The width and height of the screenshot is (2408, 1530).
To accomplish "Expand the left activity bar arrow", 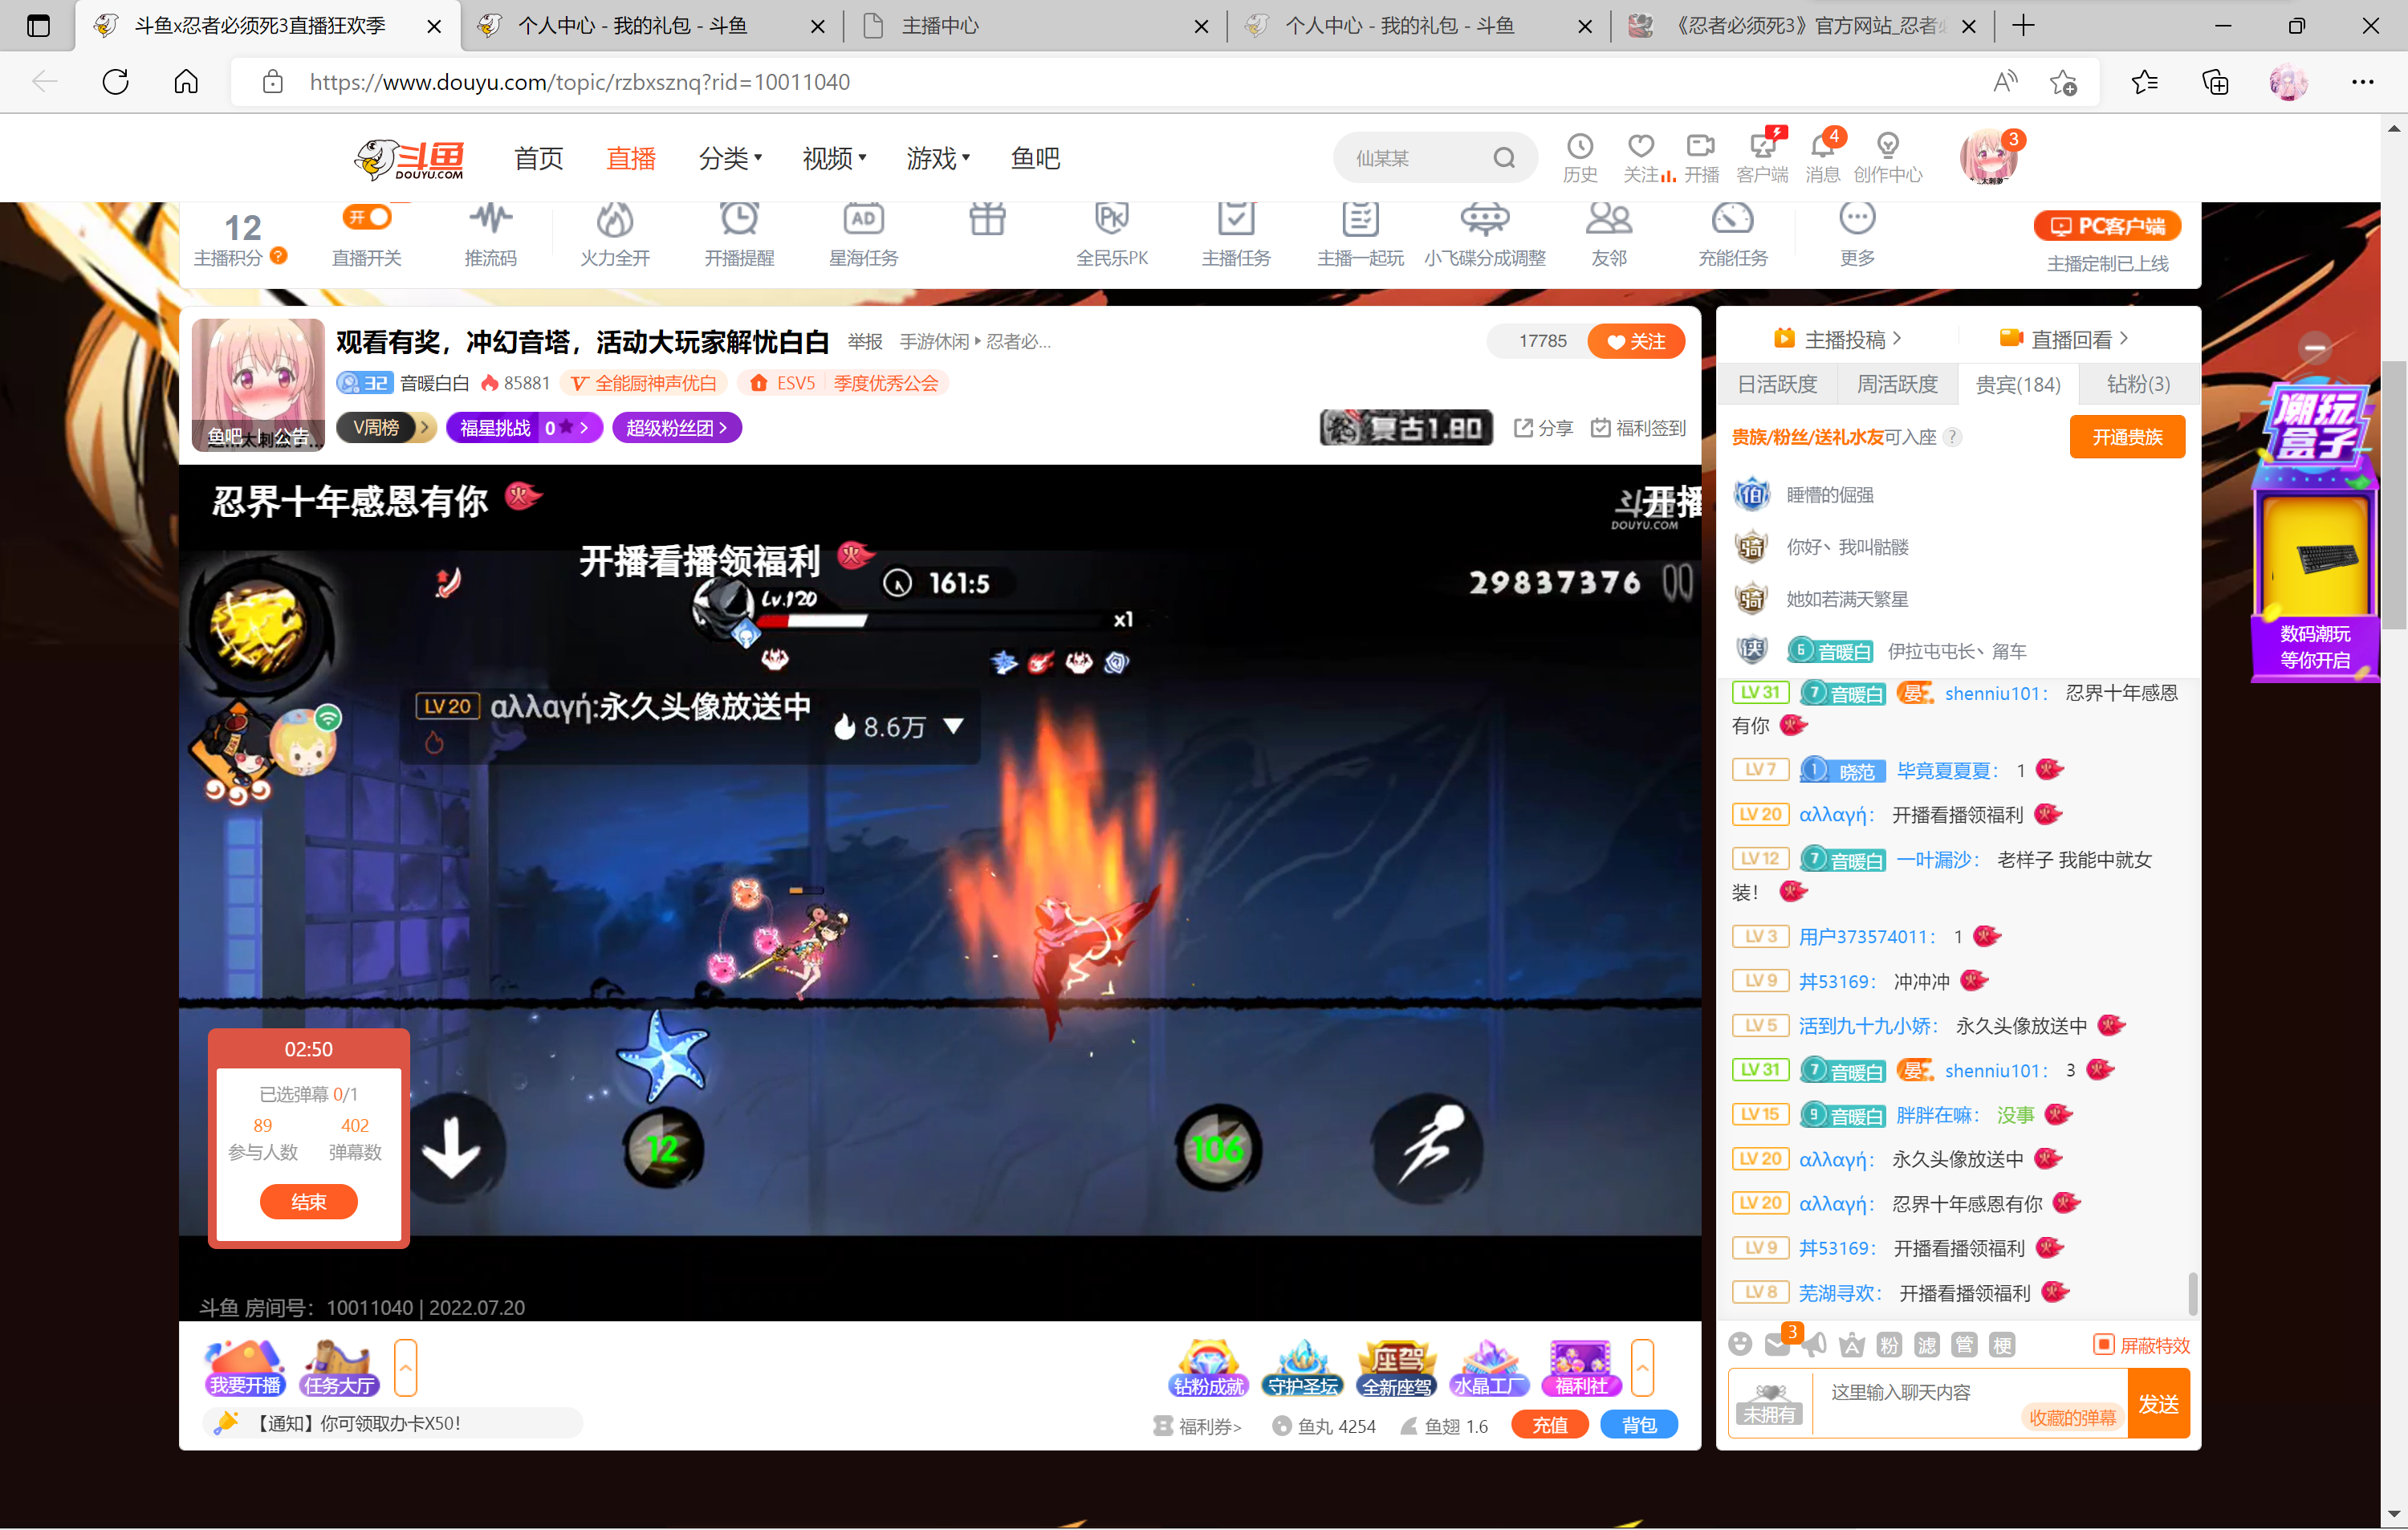I will click(x=405, y=1367).
